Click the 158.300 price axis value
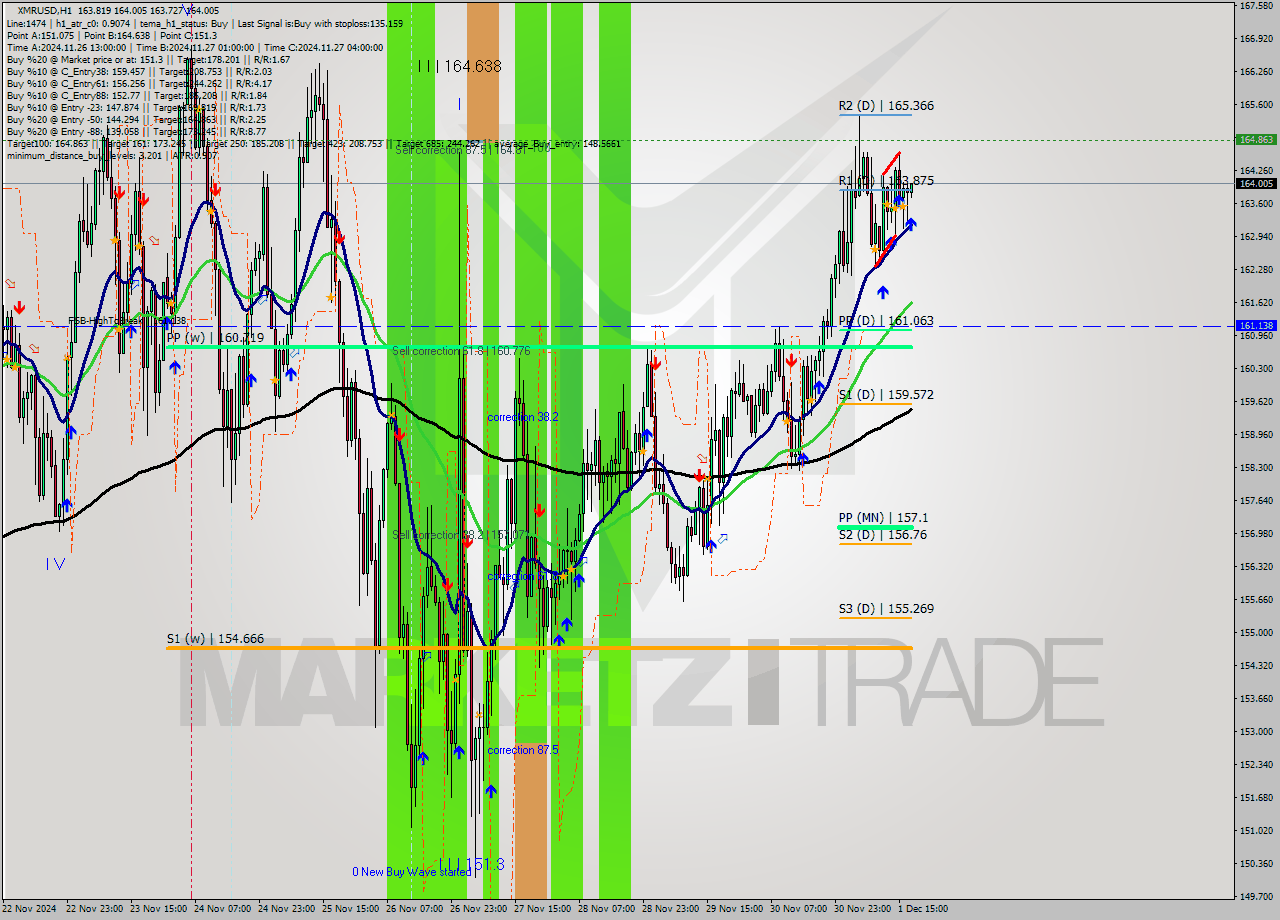 tap(1255, 467)
